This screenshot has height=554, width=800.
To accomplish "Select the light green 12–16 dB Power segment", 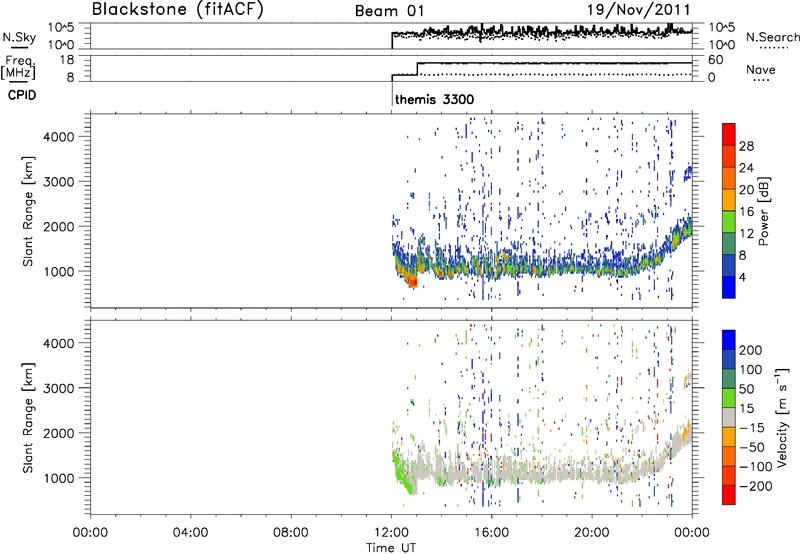I will pyautogui.click(x=729, y=222).
